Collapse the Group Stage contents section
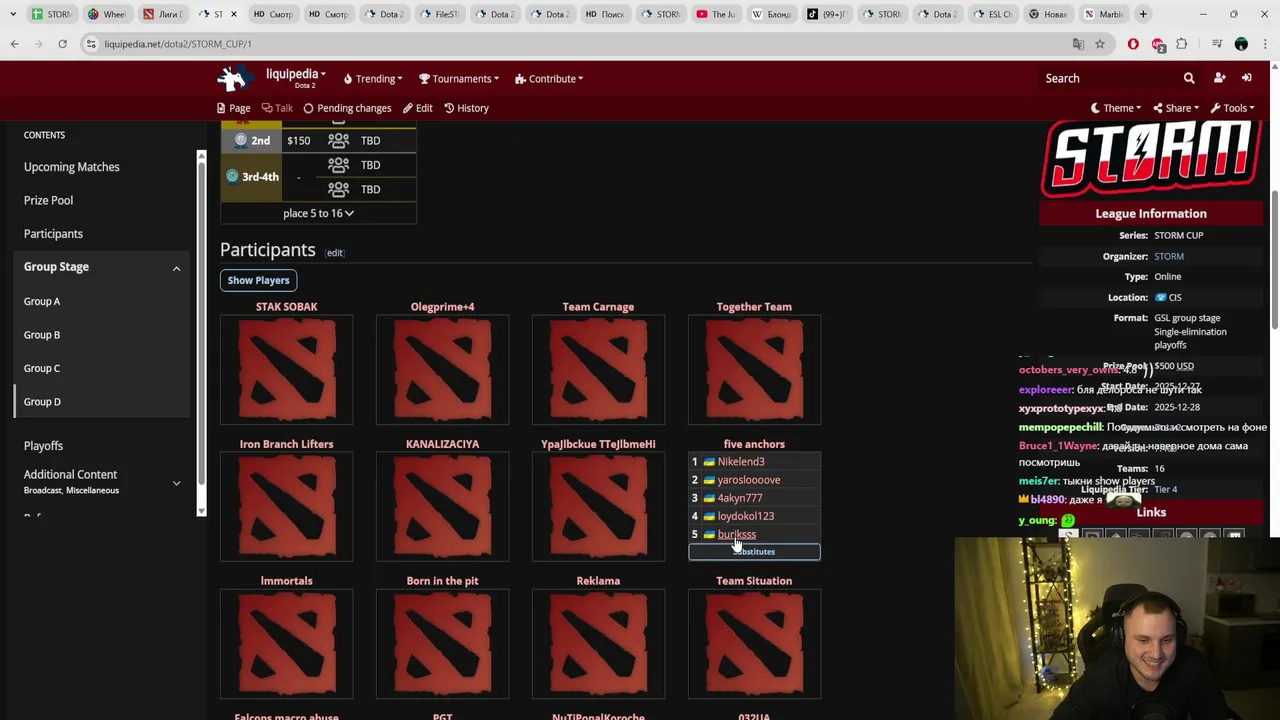Viewport: 1280px width, 720px height. [176, 268]
